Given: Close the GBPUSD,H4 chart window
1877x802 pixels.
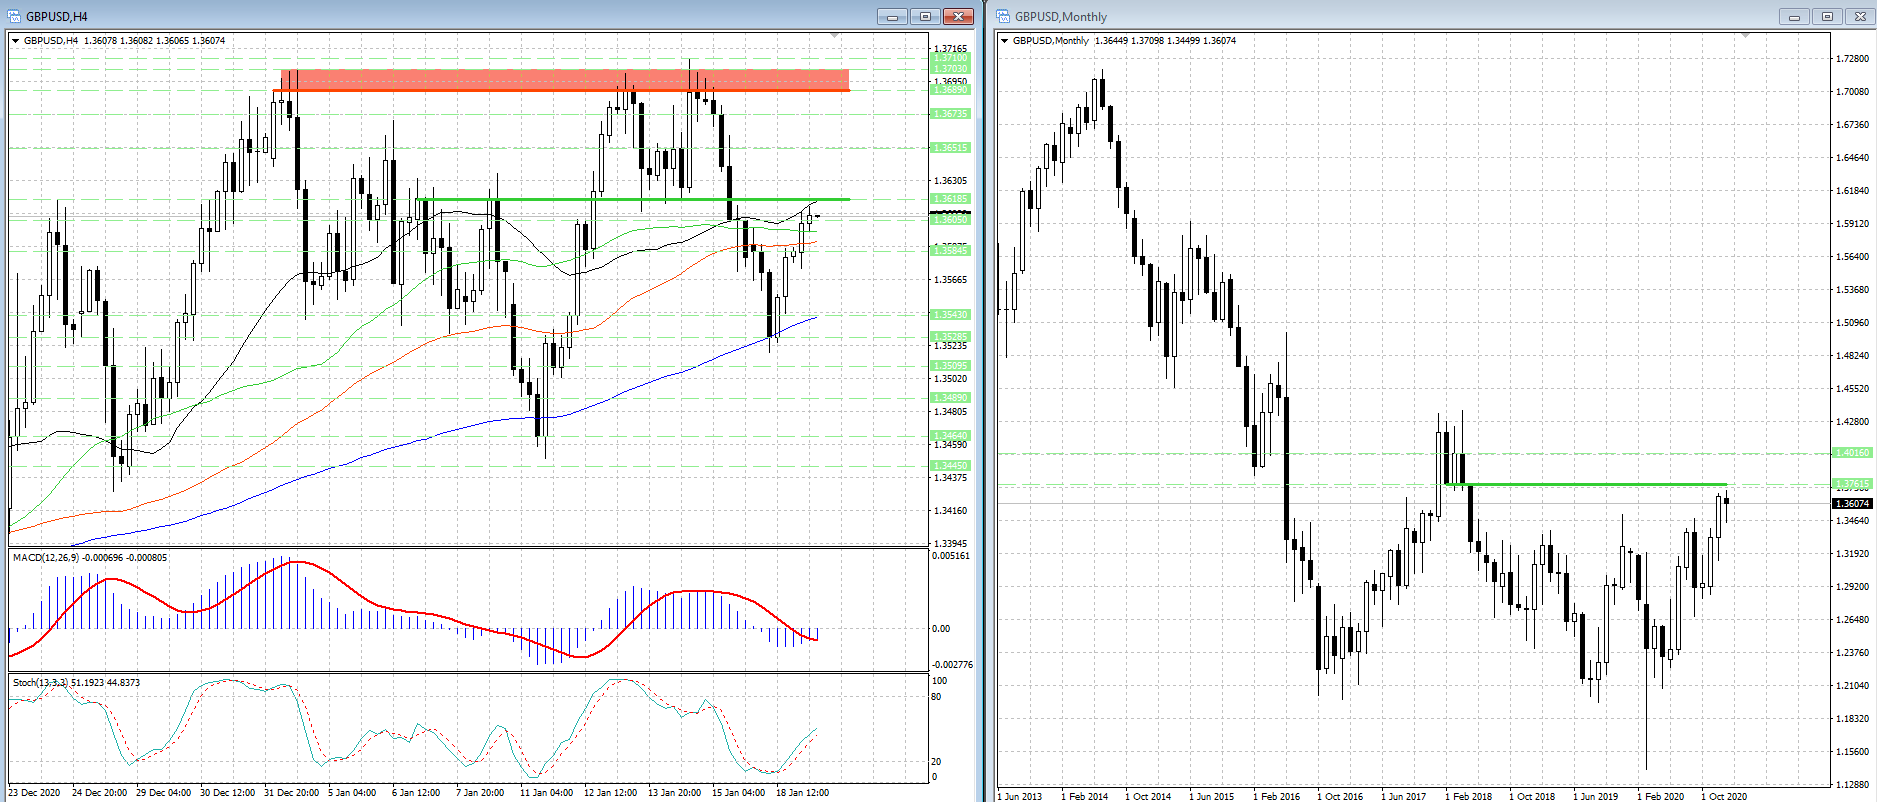Looking at the screenshot, I should [x=958, y=16].
